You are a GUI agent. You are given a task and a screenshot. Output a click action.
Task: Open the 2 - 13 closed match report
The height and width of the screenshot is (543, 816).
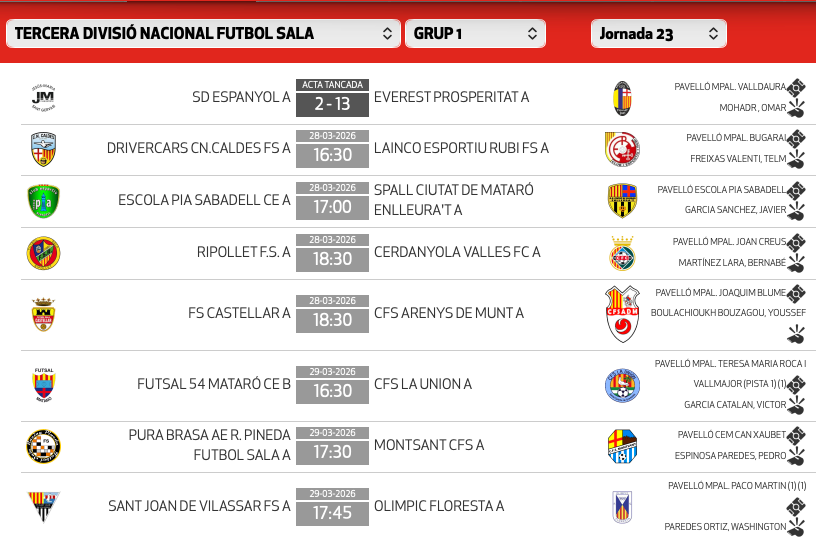tap(332, 103)
